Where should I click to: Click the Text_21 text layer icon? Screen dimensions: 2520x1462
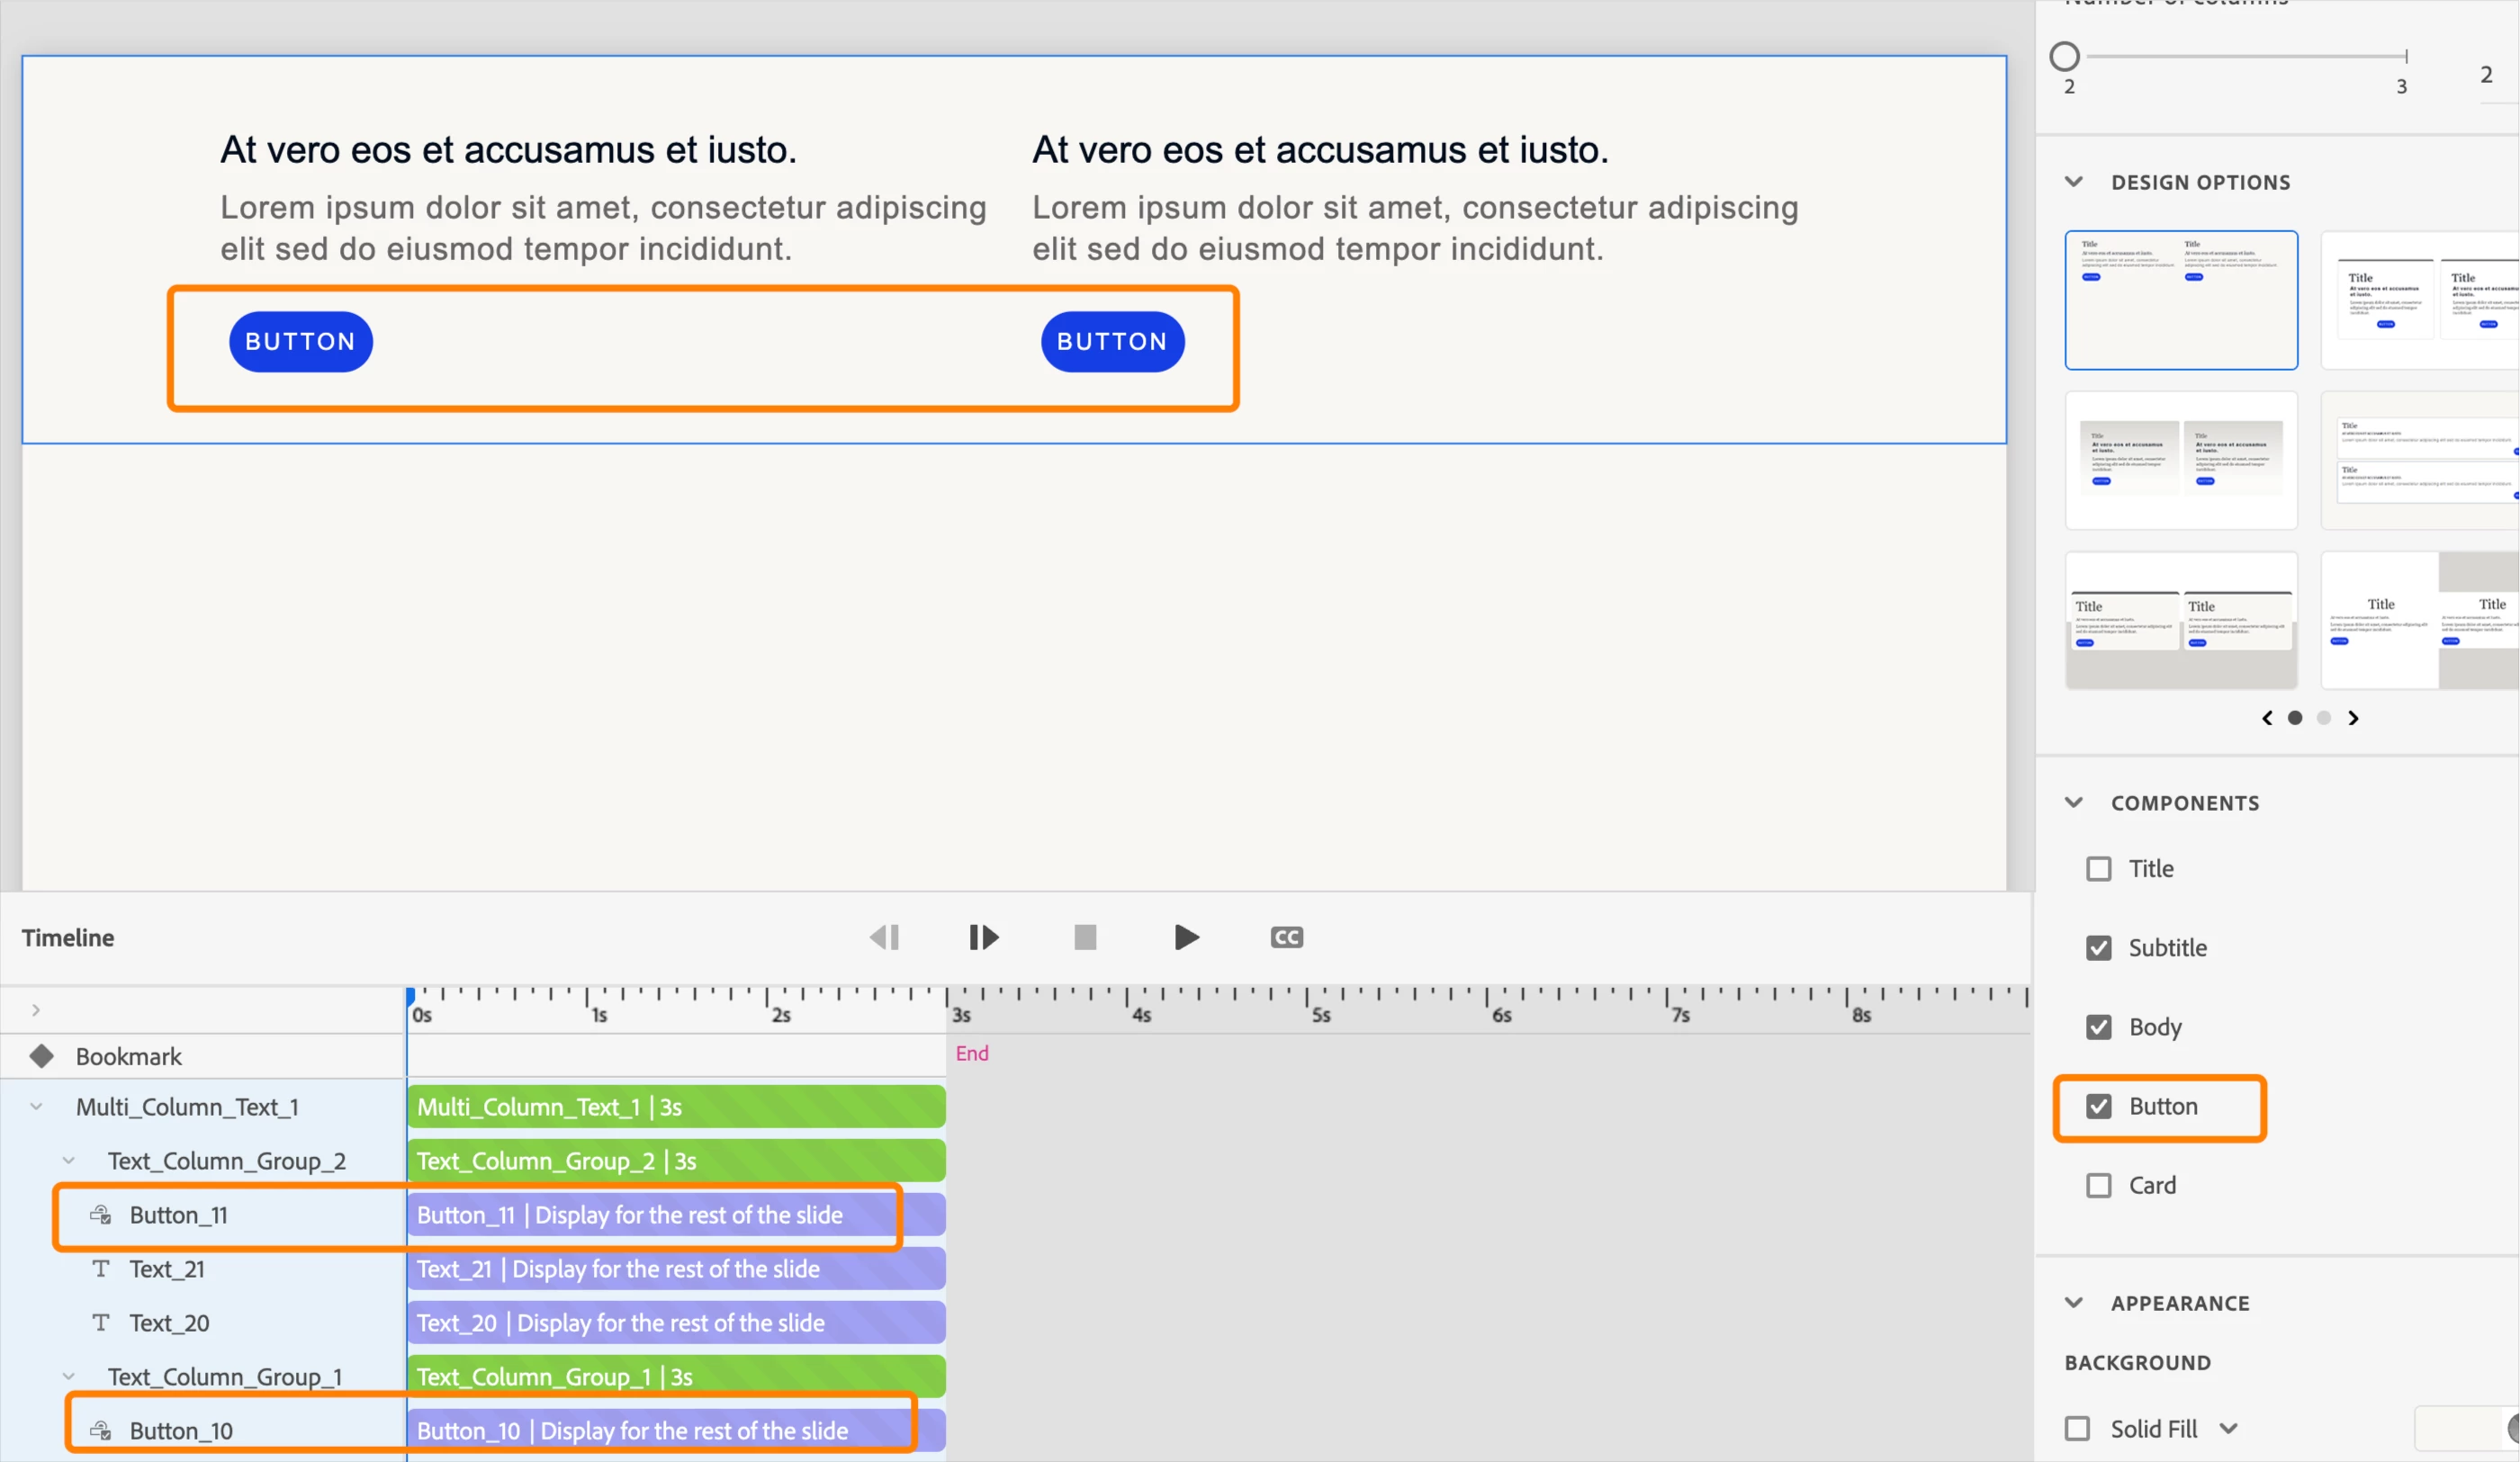click(101, 1269)
